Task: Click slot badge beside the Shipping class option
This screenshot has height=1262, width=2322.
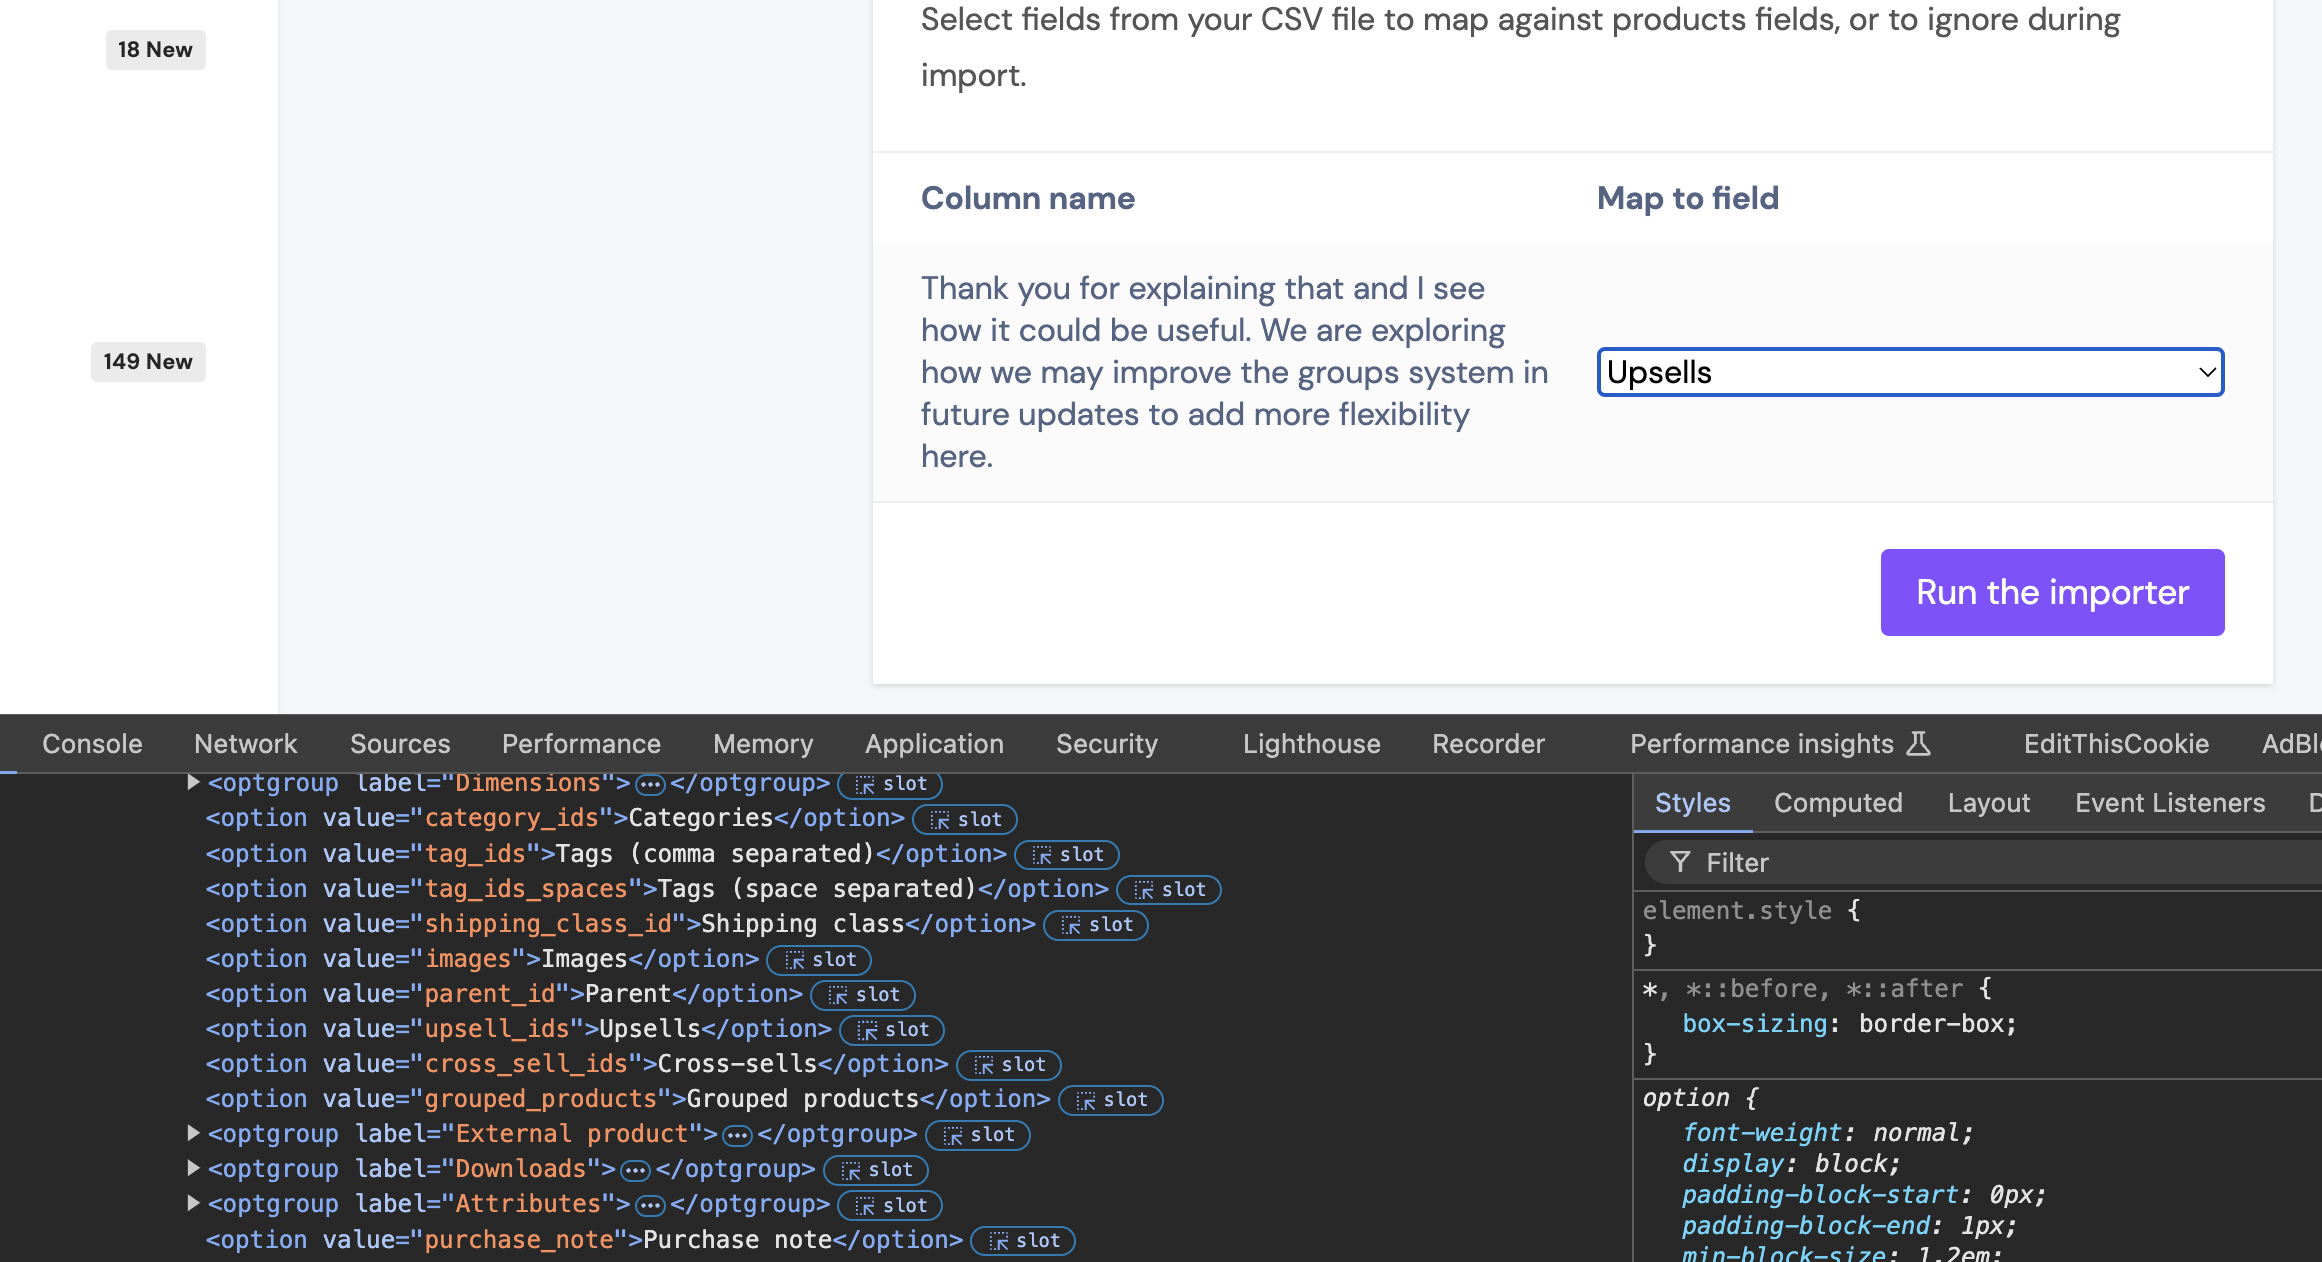Action: point(1096,924)
